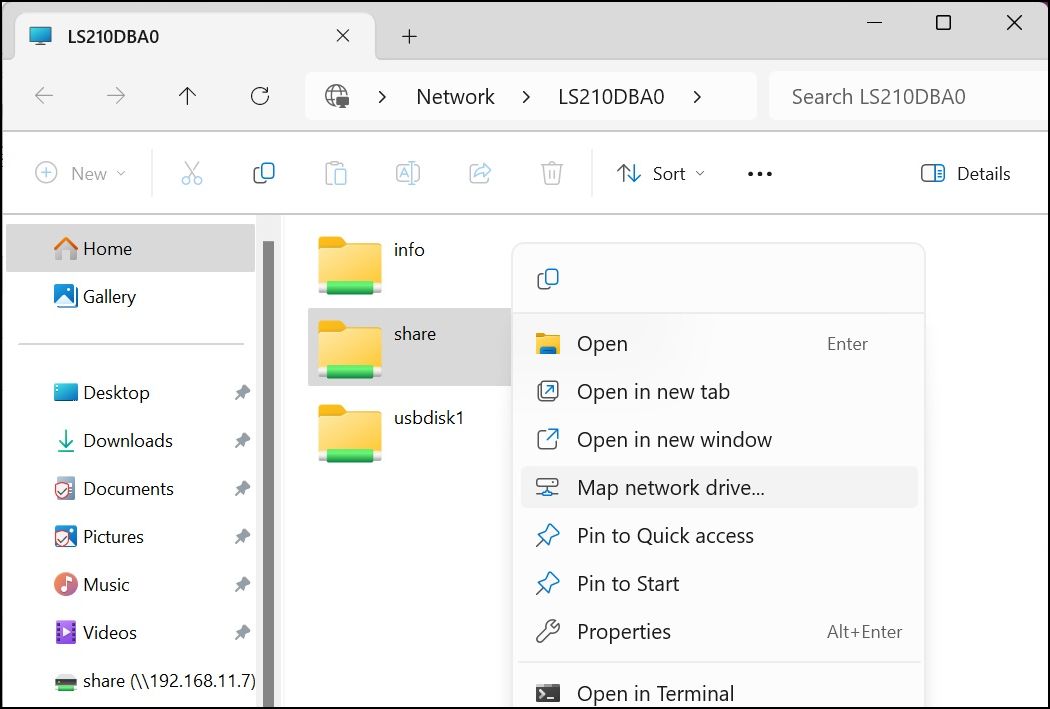The width and height of the screenshot is (1050, 709).
Task: Expand the Sort dropdown
Action: [x=661, y=173]
